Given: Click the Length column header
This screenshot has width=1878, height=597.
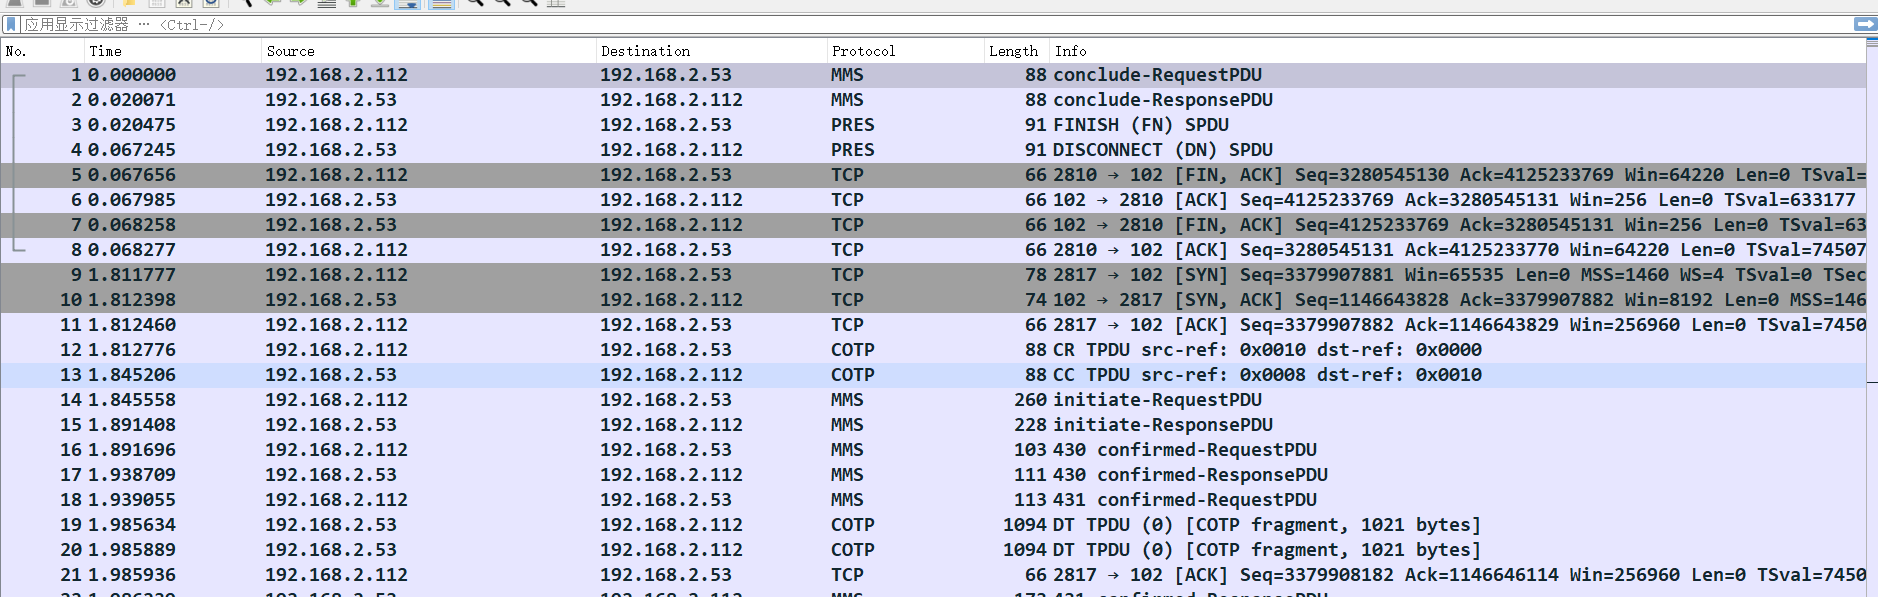Looking at the screenshot, I should click(x=1014, y=51).
